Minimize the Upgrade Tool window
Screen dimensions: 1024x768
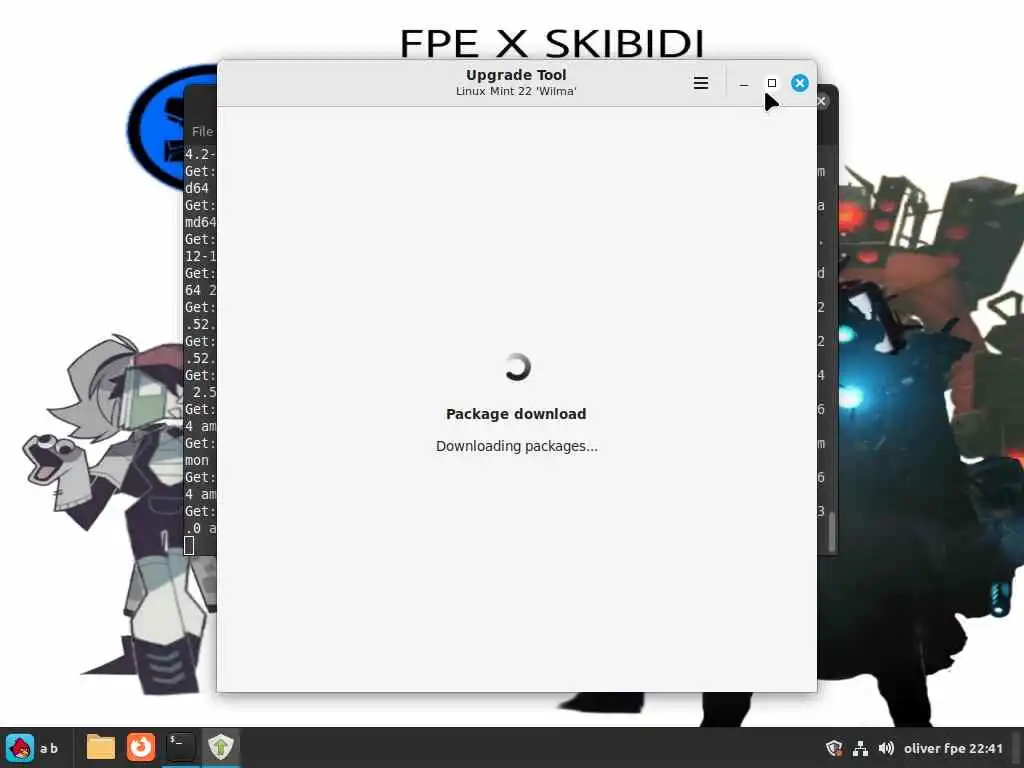point(744,84)
